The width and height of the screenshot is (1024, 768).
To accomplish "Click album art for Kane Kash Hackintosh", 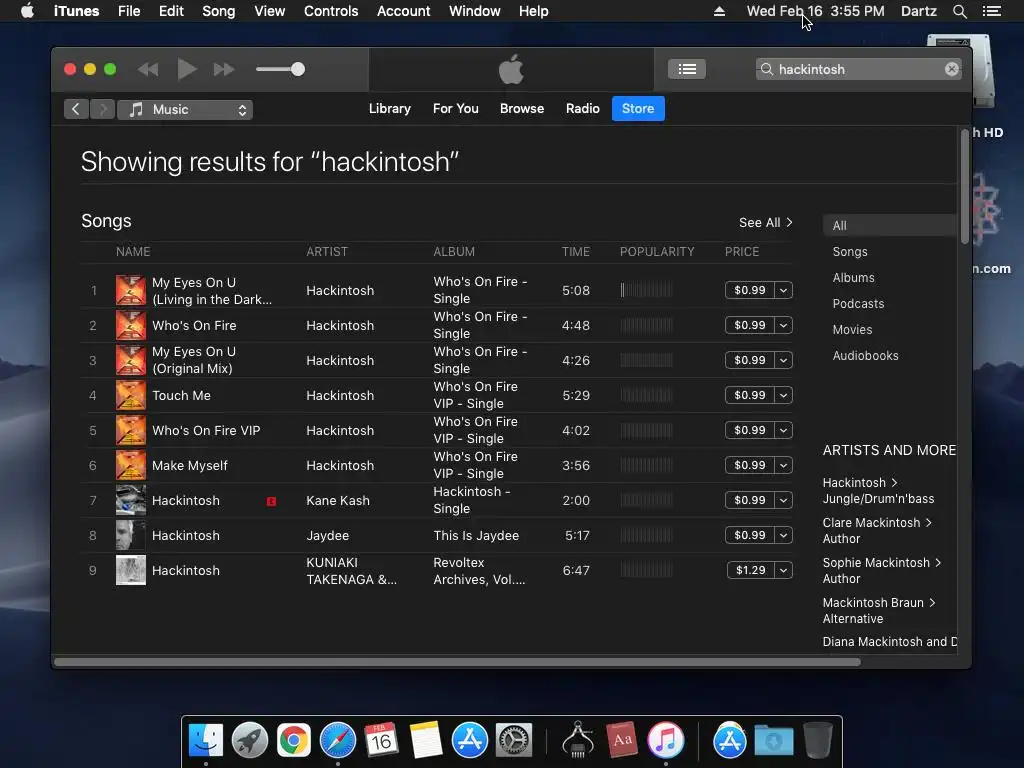I will pos(131,500).
